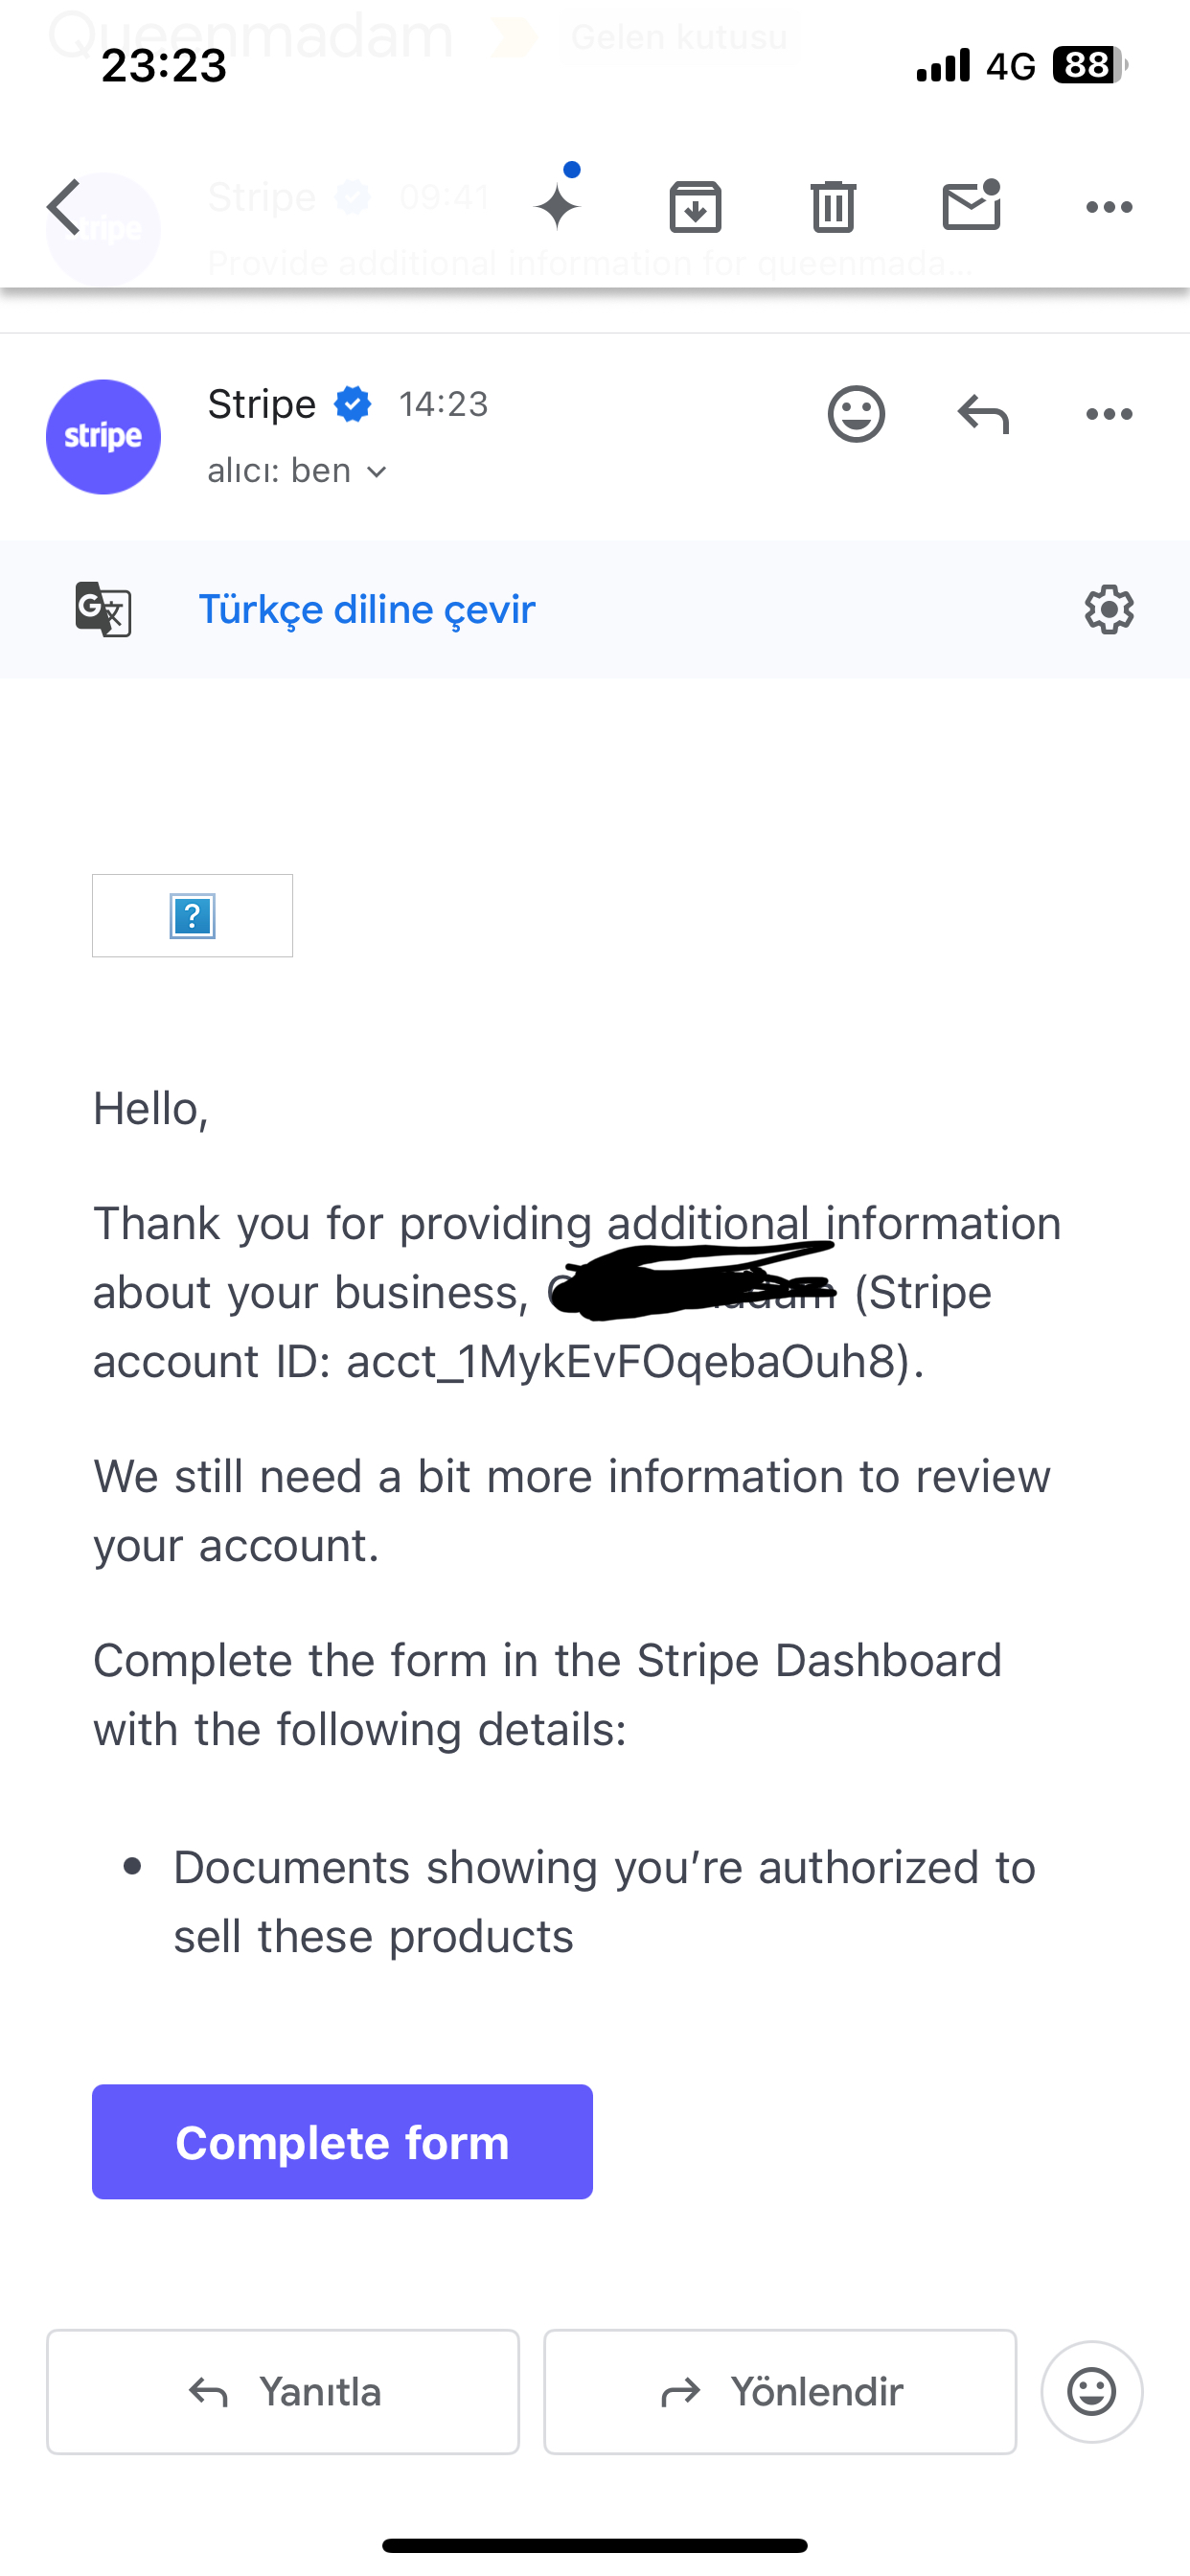Tap the broken image placeholder
The width and height of the screenshot is (1190, 2576).
[x=192, y=916]
